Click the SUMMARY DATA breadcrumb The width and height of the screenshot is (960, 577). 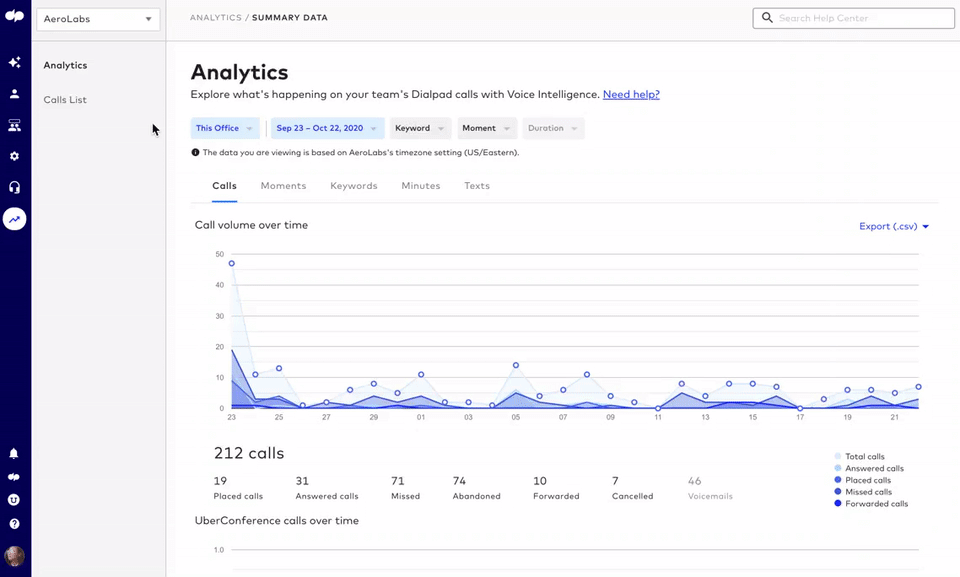pos(290,18)
